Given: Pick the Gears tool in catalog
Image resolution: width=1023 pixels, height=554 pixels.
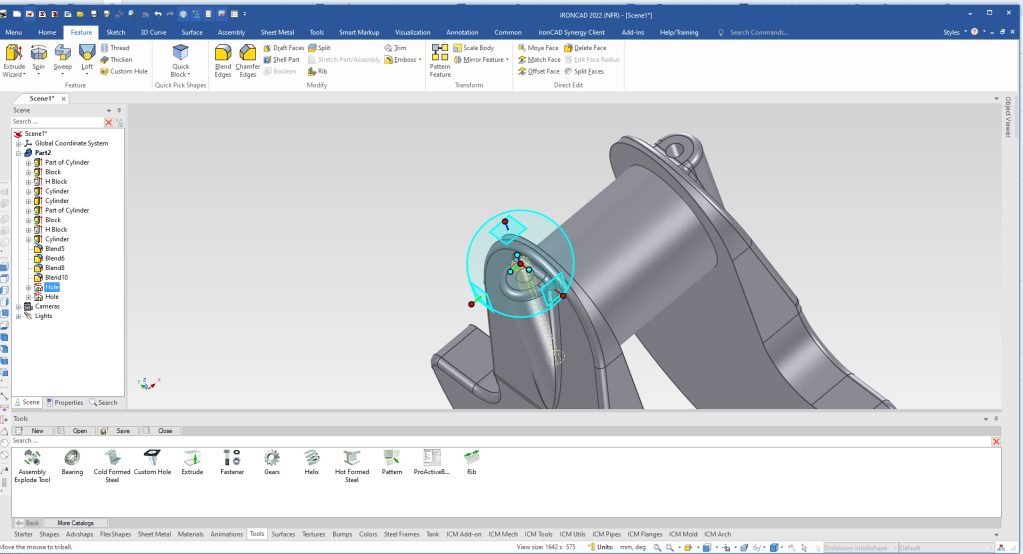Looking at the screenshot, I should click(272, 459).
